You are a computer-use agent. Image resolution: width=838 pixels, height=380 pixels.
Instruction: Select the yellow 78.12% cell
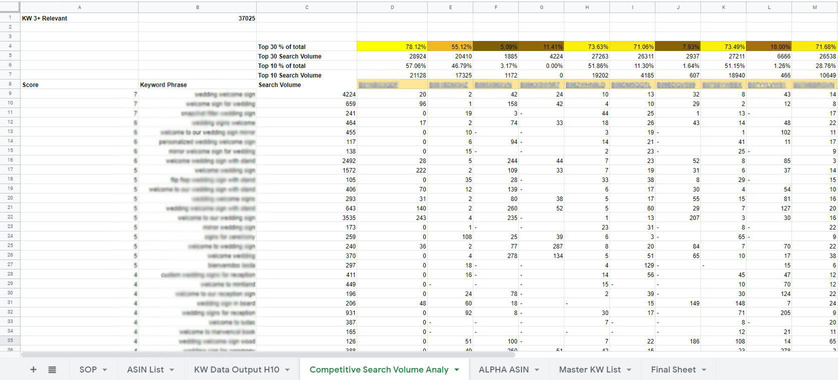coord(392,46)
